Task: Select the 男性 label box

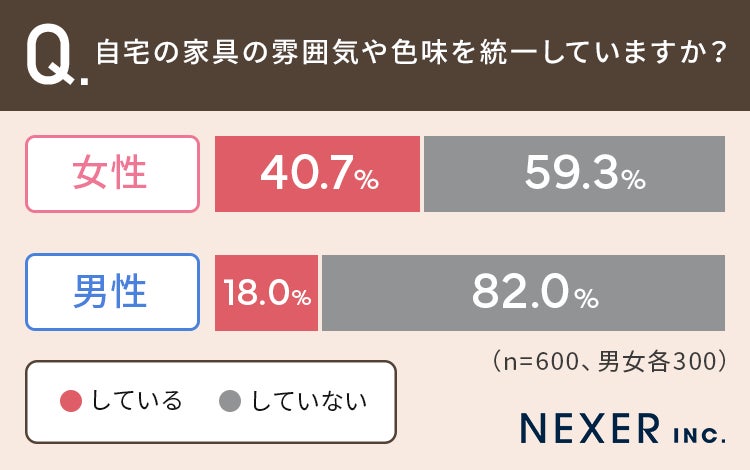Action: click(112, 292)
